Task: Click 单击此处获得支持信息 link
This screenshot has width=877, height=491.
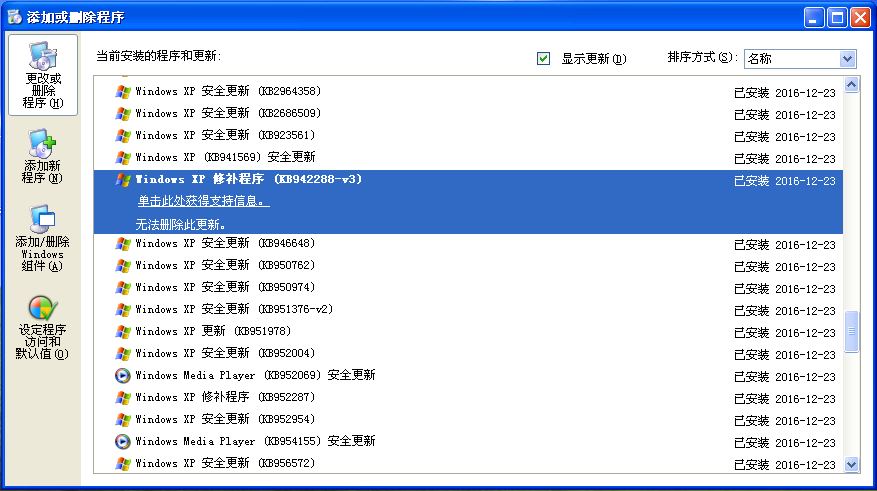Action: click(x=204, y=201)
